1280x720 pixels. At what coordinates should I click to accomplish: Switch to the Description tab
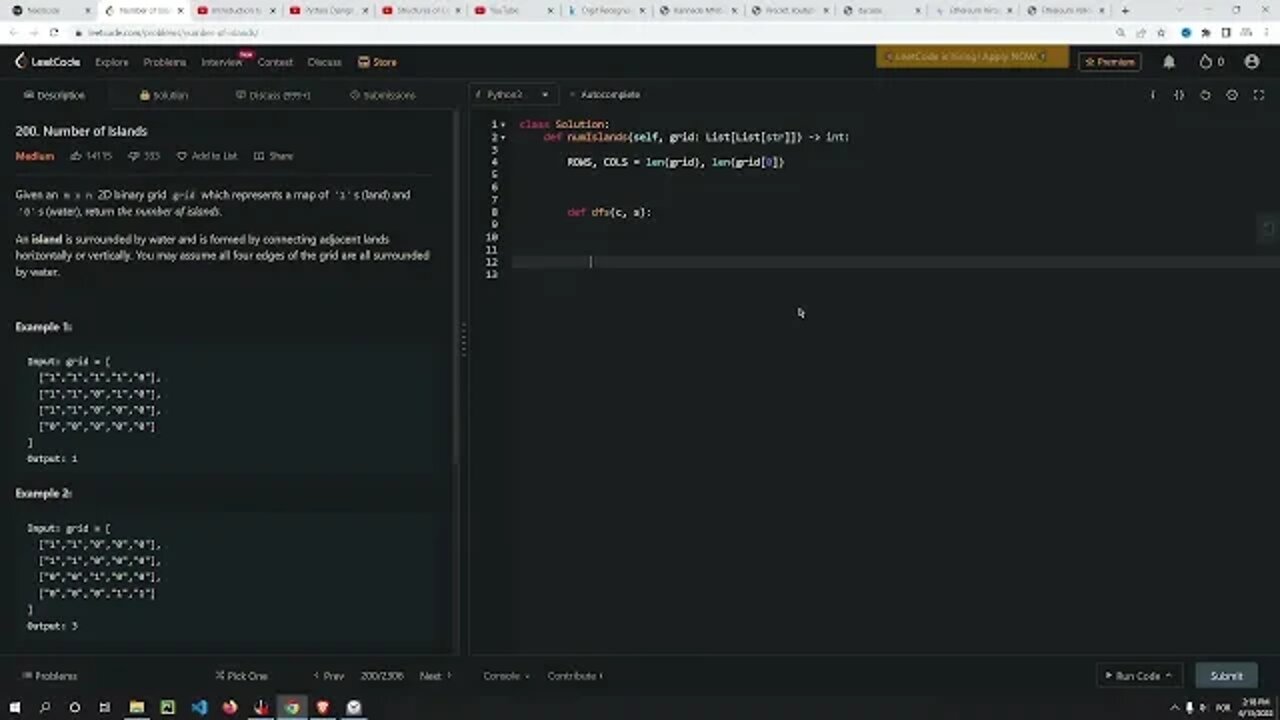pyautogui.click(x=55, y=95)
